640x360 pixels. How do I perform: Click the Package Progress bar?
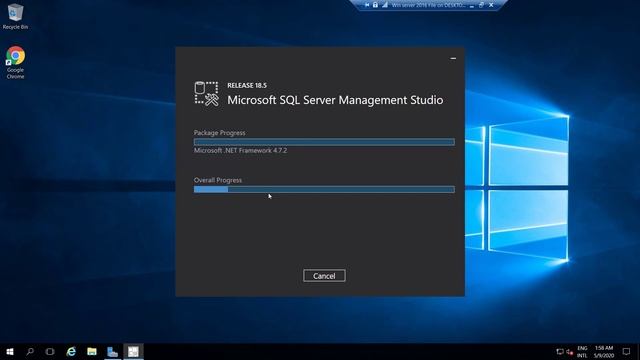pos(324,142)
